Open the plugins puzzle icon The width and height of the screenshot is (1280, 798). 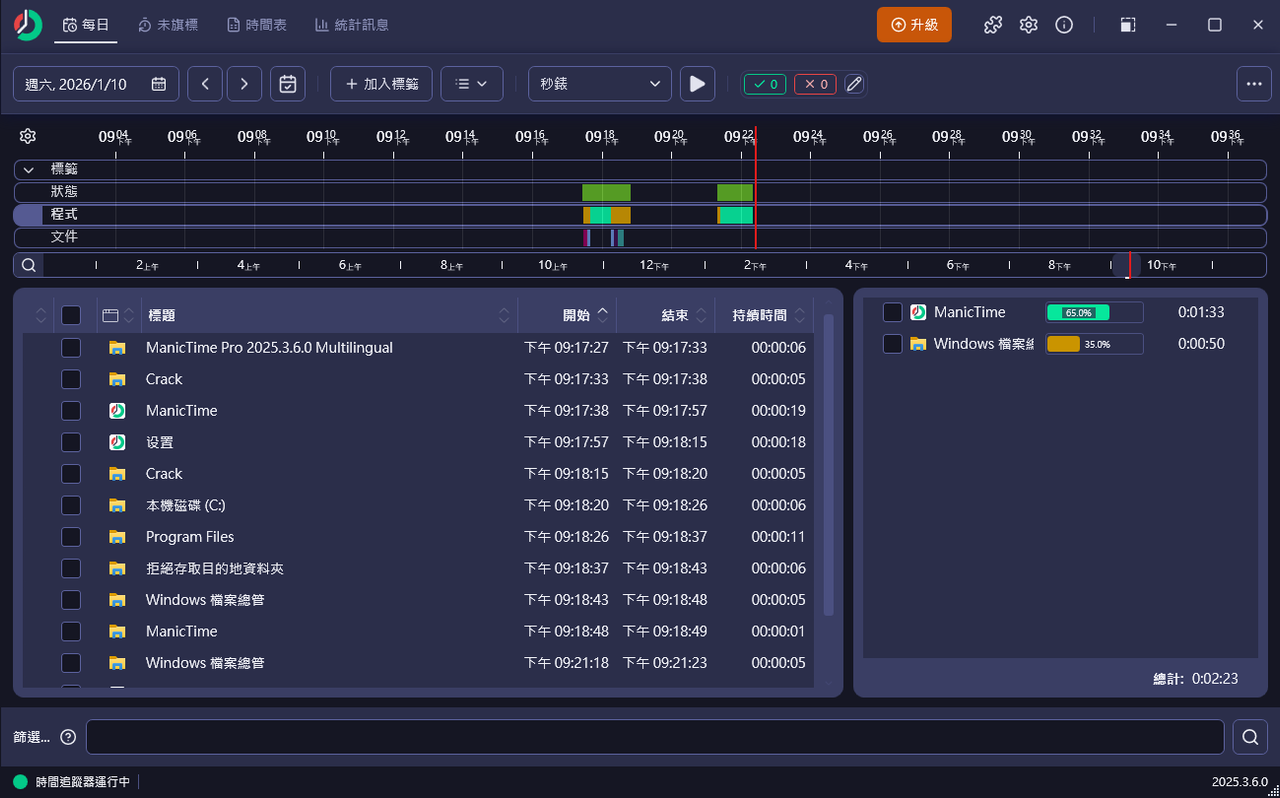(992, 25)
